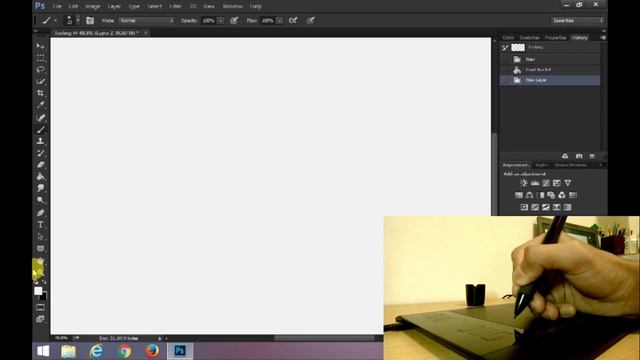Delete current history state
The height and width of the screenshot is (360, 640).
(x=592, y=156)
